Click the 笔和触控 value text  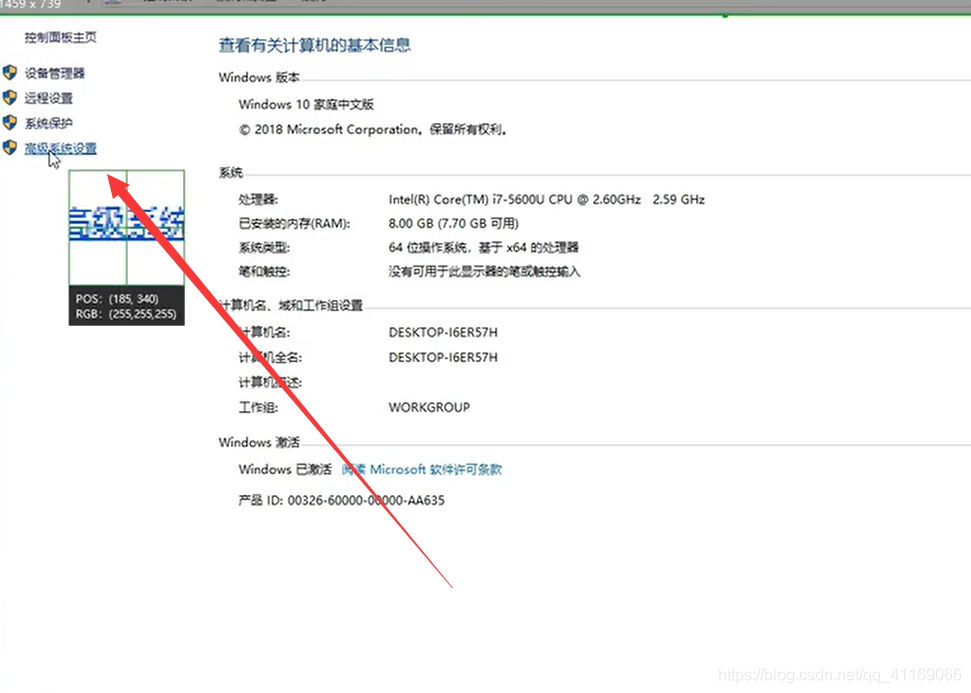(484, 271)
